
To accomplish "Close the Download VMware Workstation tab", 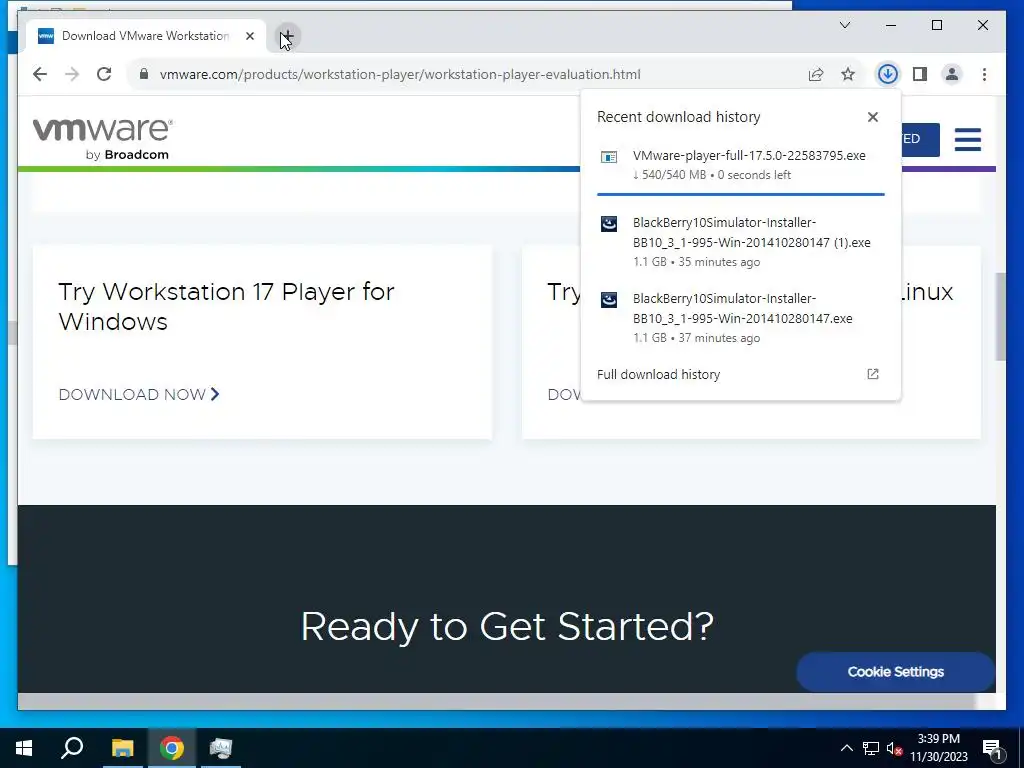I will [x=249, y=36].
